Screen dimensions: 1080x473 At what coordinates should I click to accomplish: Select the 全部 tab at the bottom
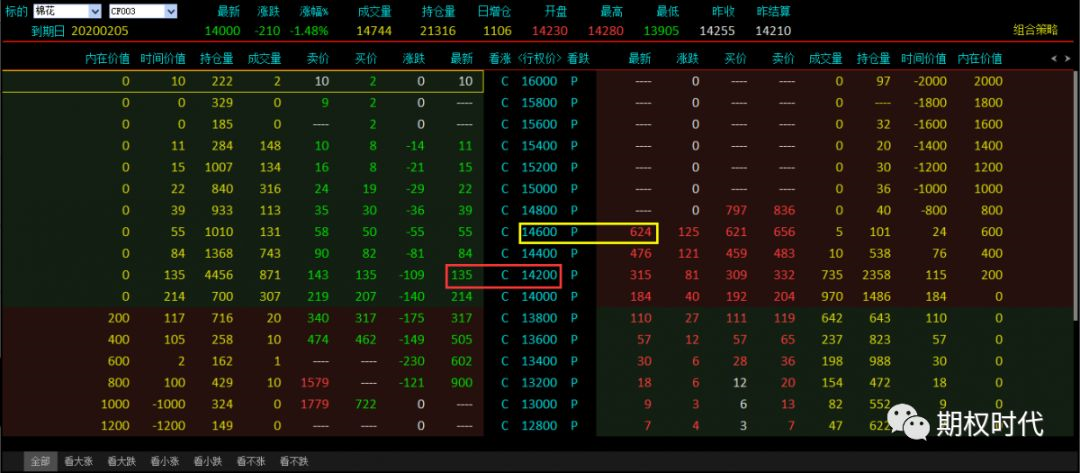(x=40, y=462)
